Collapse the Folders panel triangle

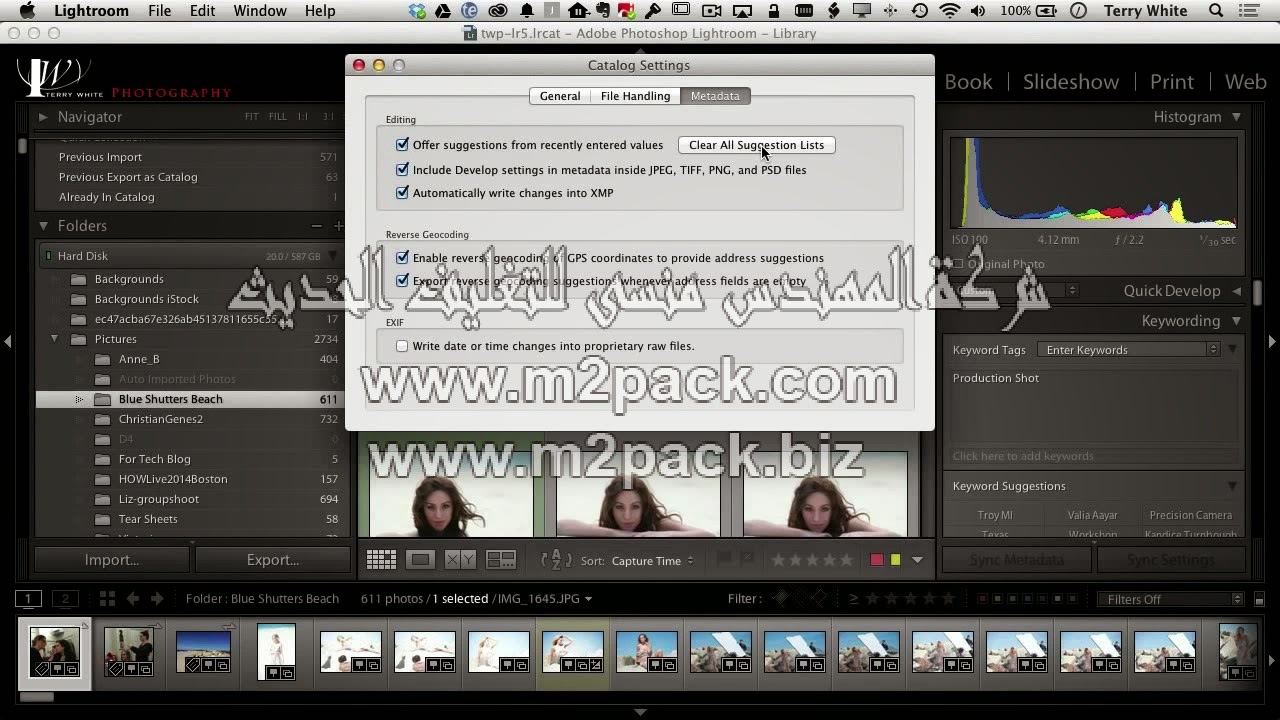43,226
